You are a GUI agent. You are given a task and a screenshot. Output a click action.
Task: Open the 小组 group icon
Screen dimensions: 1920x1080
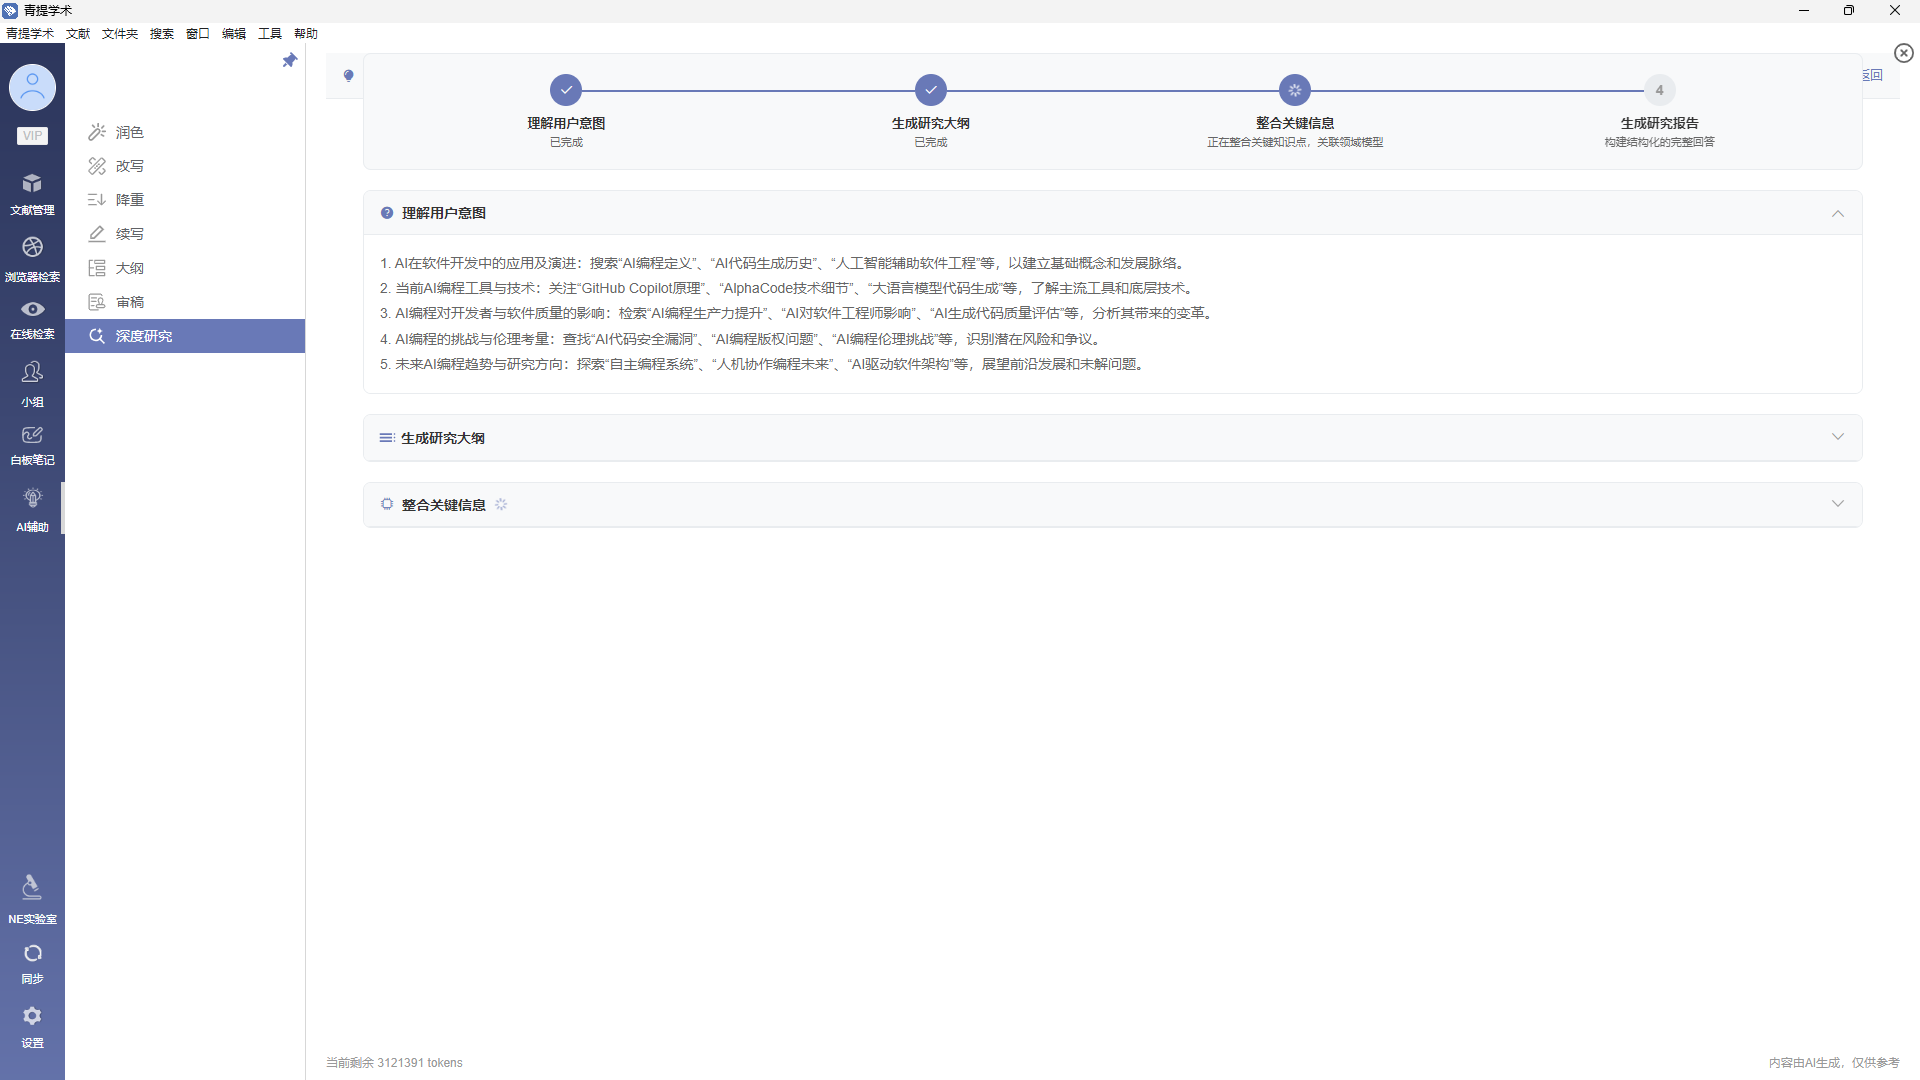coord(32,382)
